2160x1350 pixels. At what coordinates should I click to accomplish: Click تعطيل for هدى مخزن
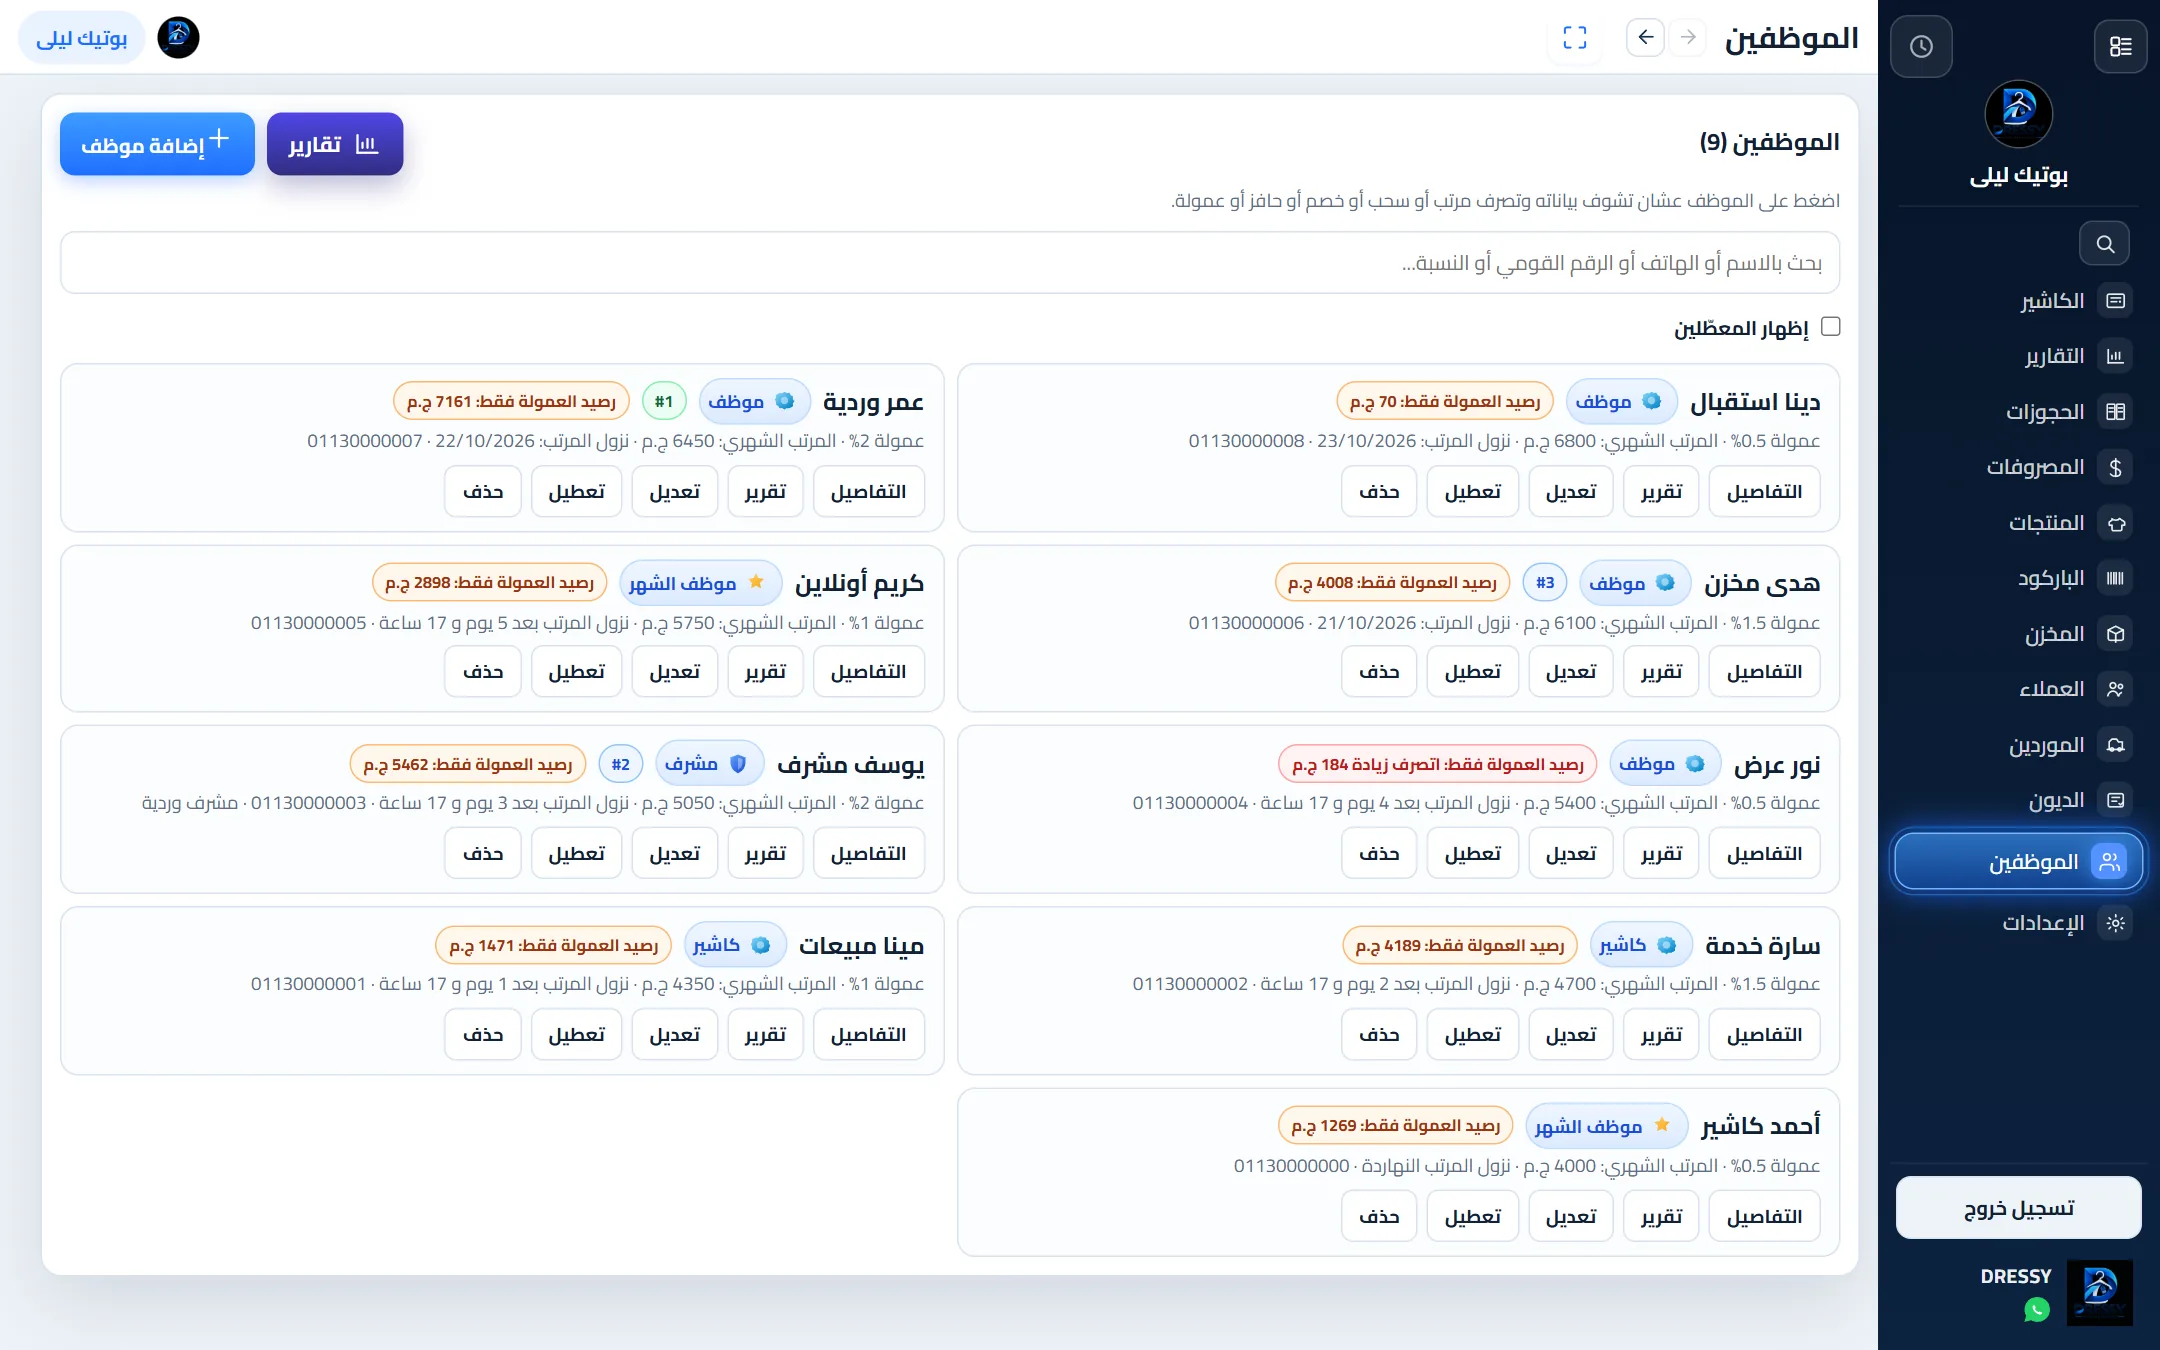[x=1472, y=672]
